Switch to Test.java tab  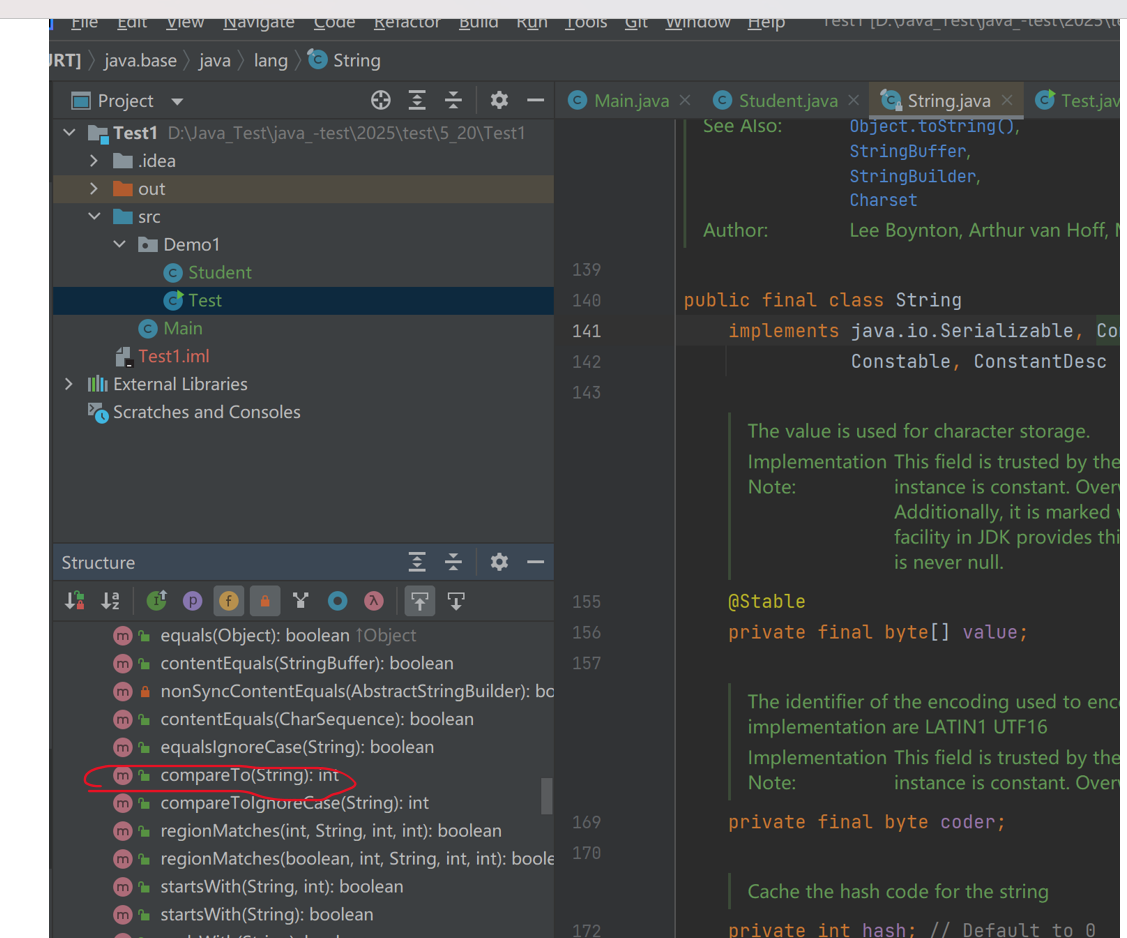coord(1078,101)
